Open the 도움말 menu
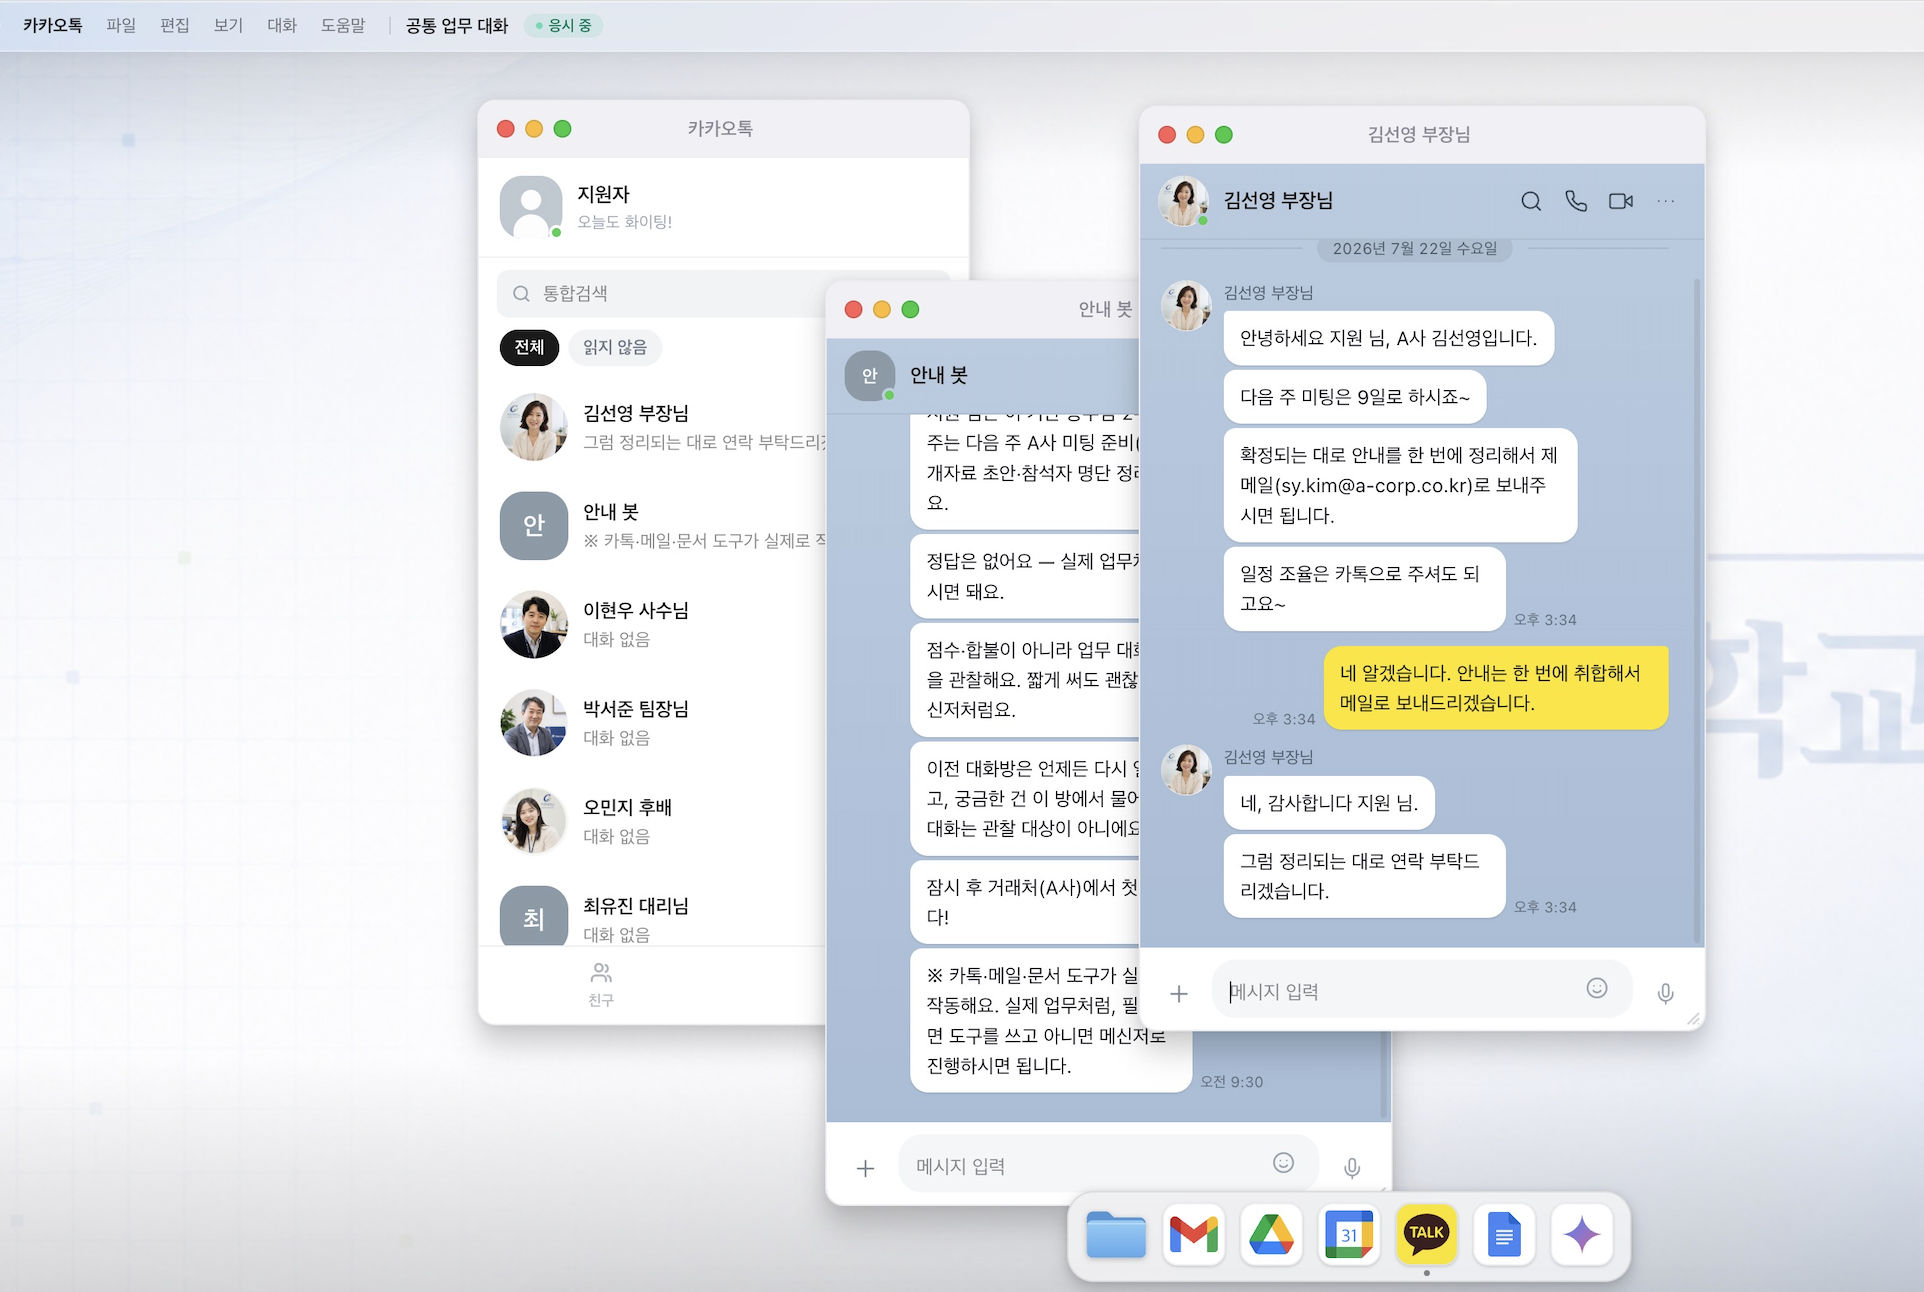The height and width of the screenshot is (1292, 1924). coord(343,25)
